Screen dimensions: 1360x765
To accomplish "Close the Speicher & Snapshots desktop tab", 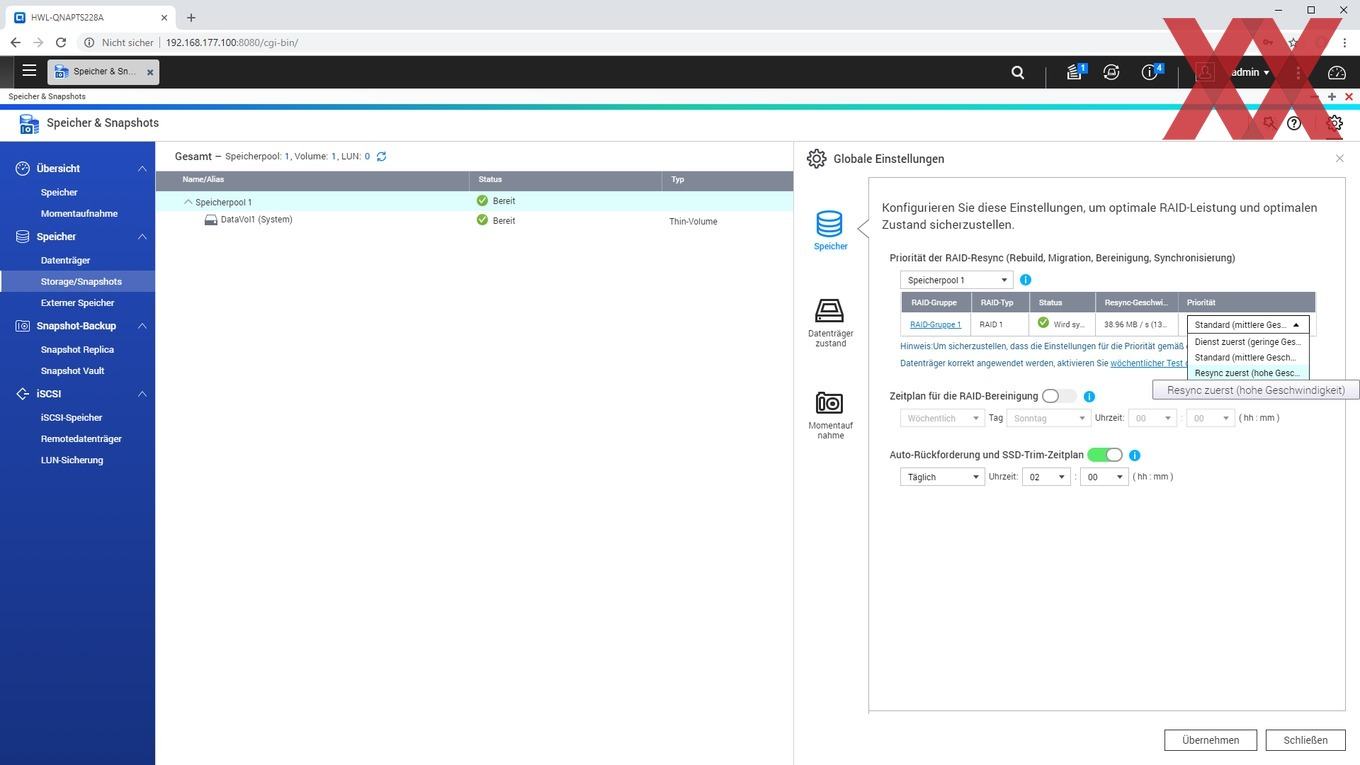I will point(151,72).
